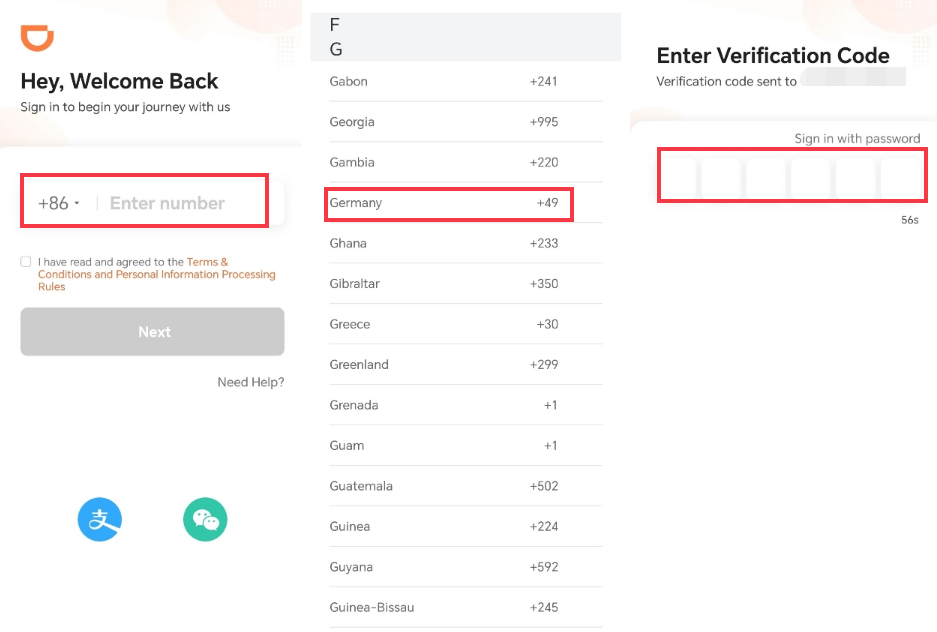Open the +86 country code dropdown
937x632 pixels.
click(x=59, y=203)
